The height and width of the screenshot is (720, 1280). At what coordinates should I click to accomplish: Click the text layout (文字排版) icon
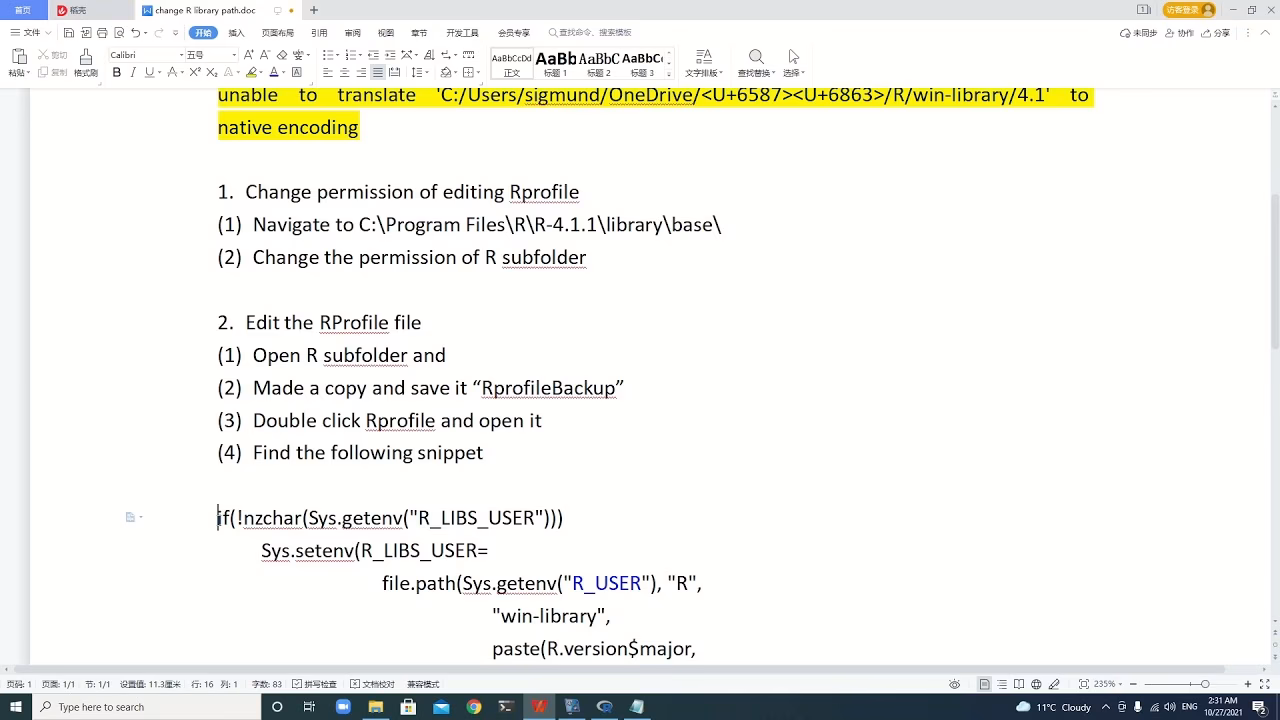pyautogui.click(x=703, y=62)
